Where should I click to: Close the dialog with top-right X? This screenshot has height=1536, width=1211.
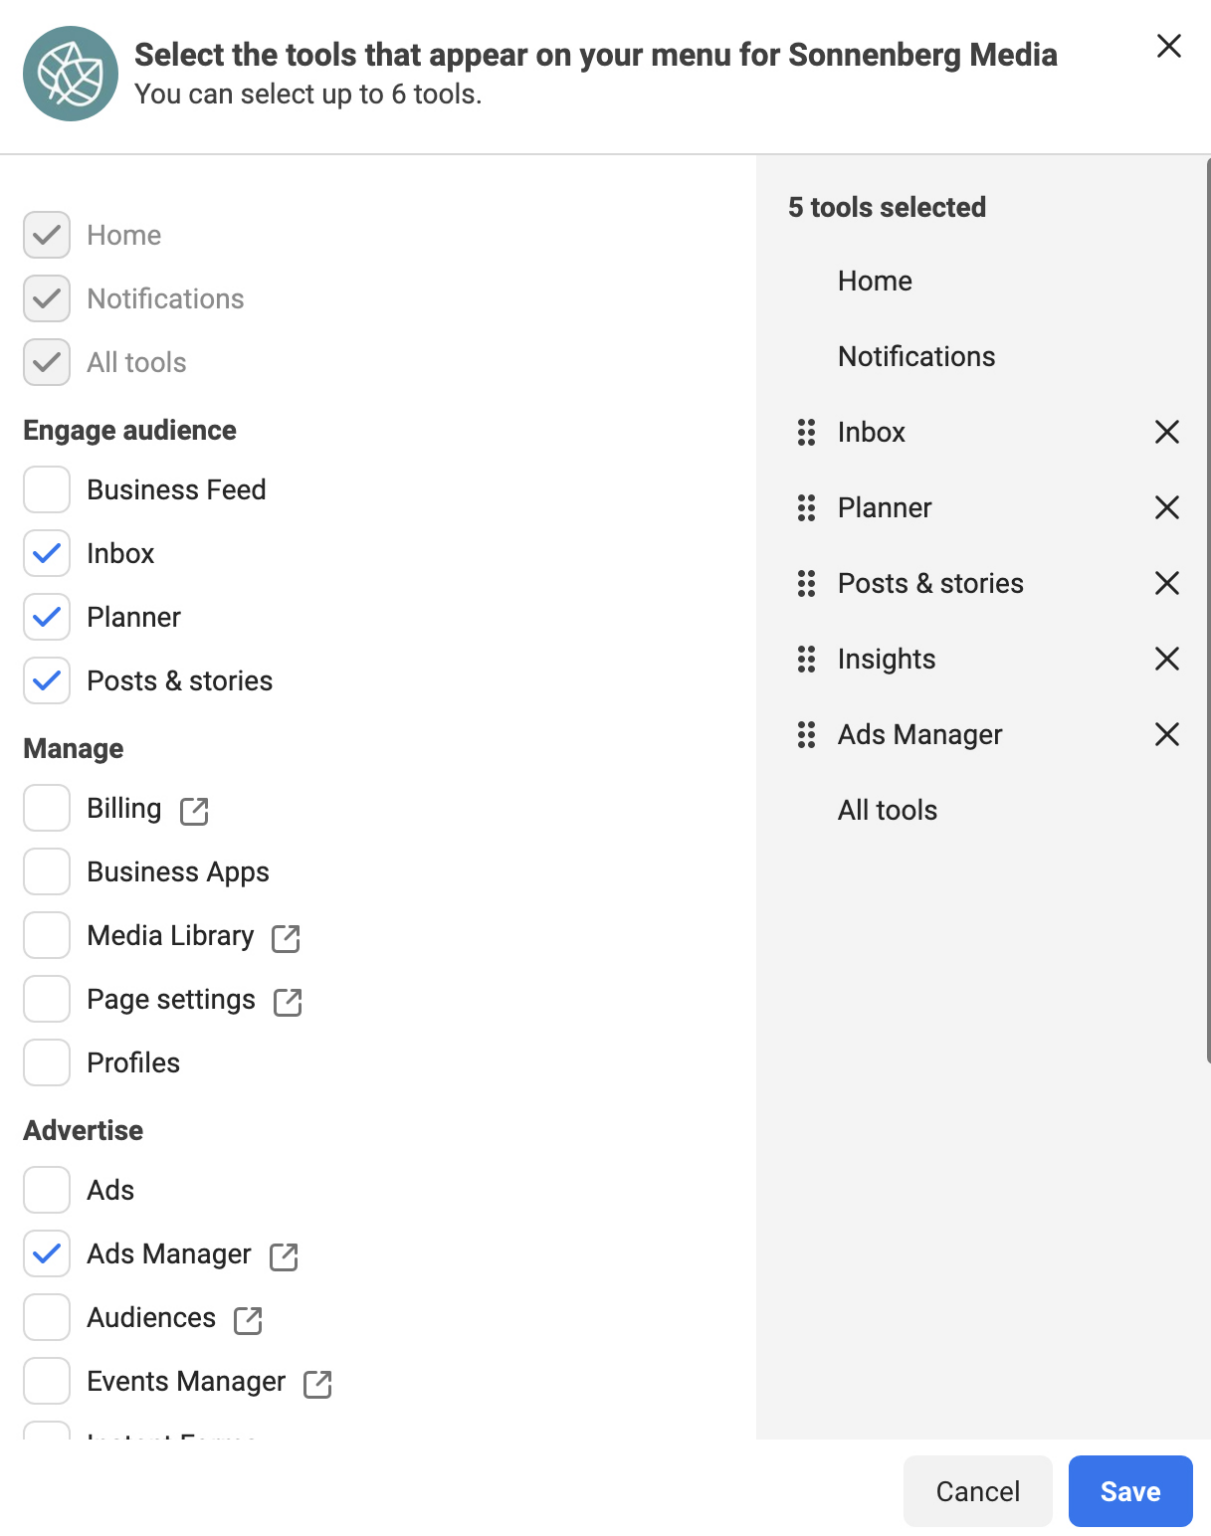pyautogui.click(x=1168, y=46)
